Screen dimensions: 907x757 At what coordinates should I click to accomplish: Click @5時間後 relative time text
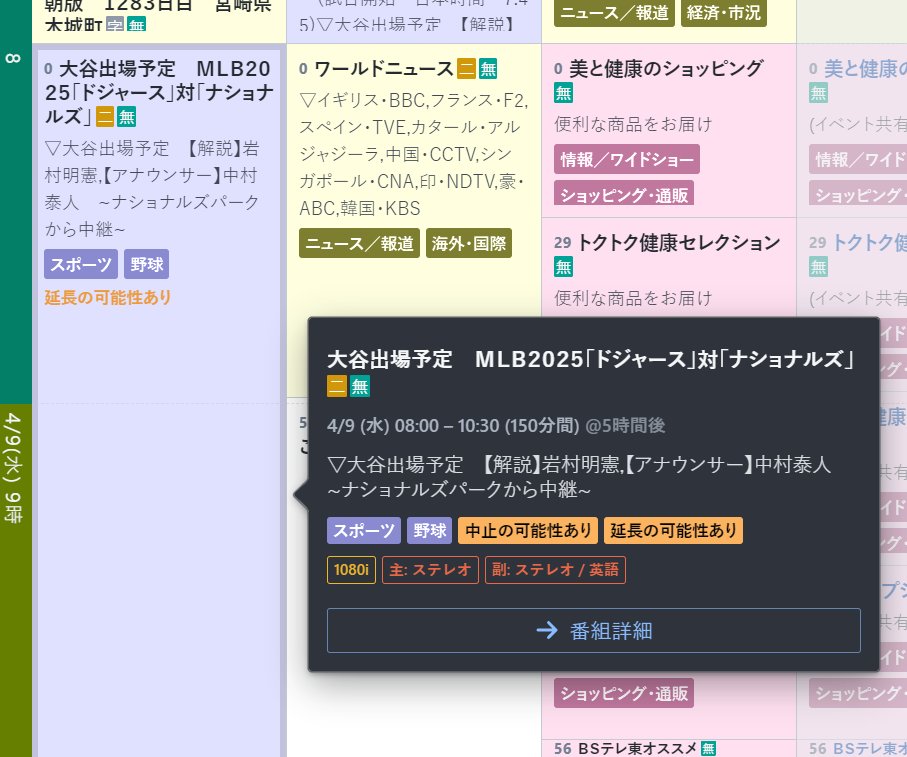(625, 426)
